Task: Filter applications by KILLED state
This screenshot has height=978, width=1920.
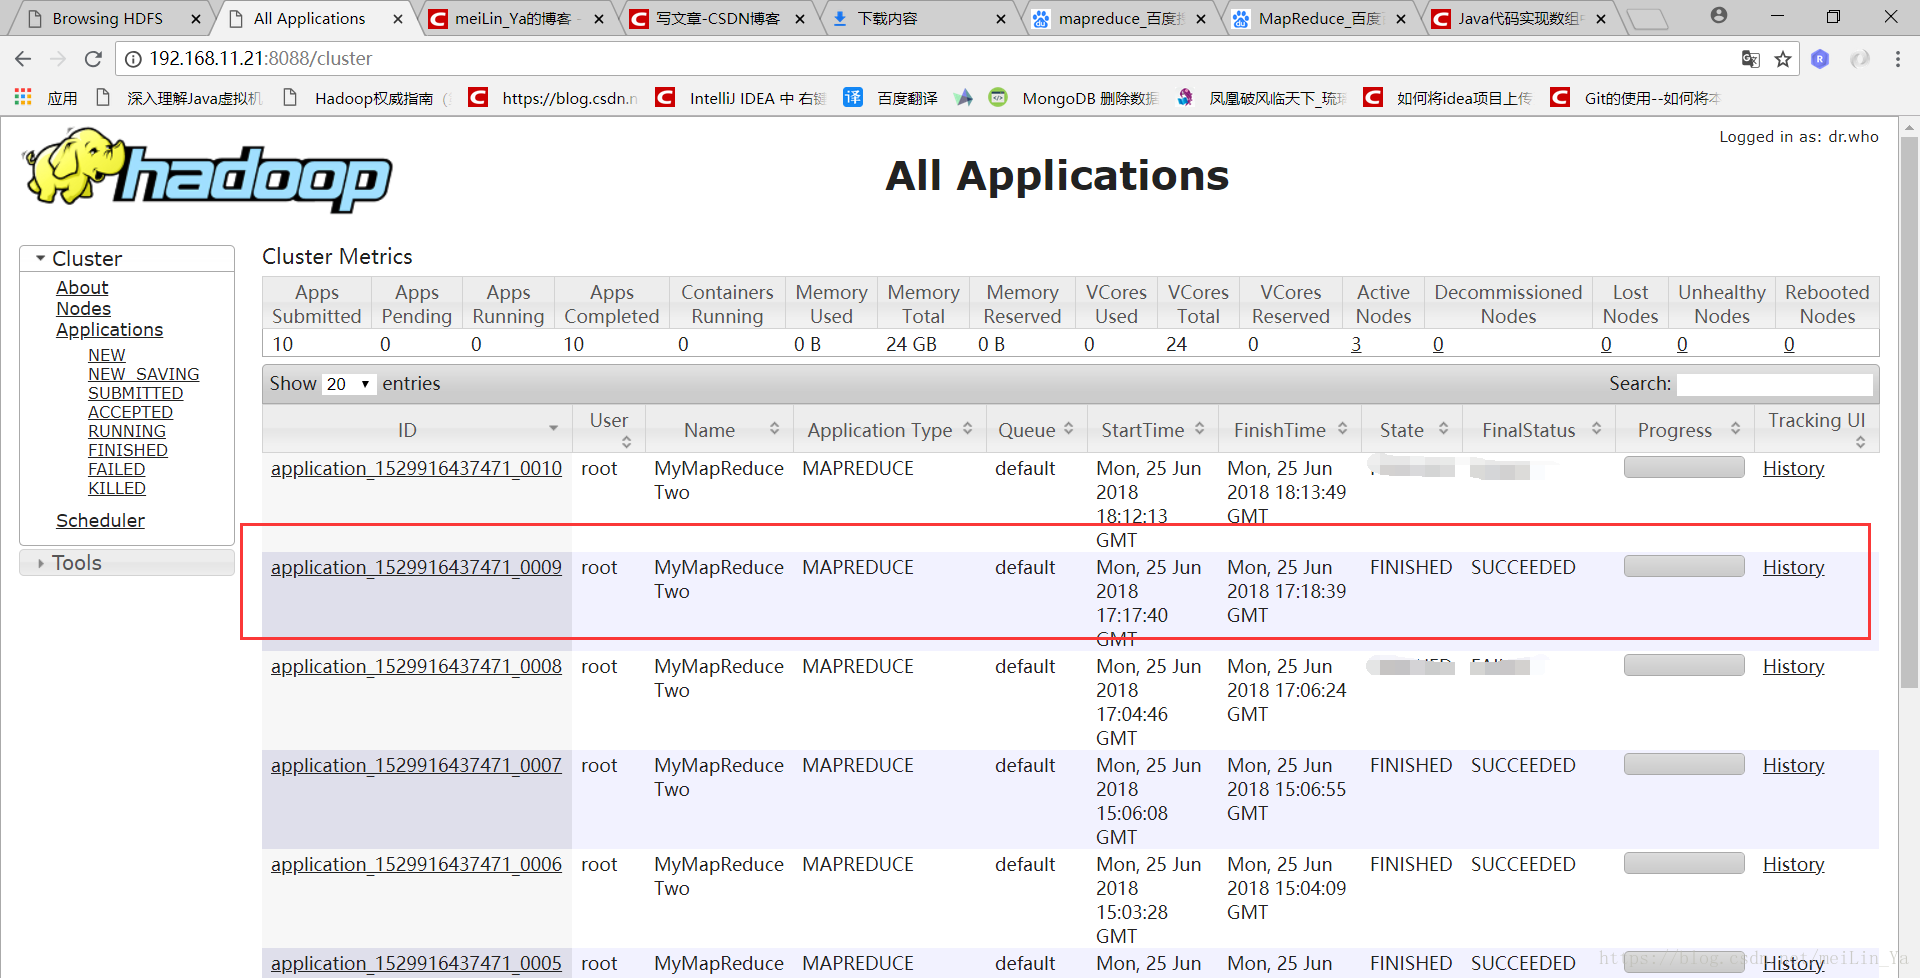Action: [117, 488]
